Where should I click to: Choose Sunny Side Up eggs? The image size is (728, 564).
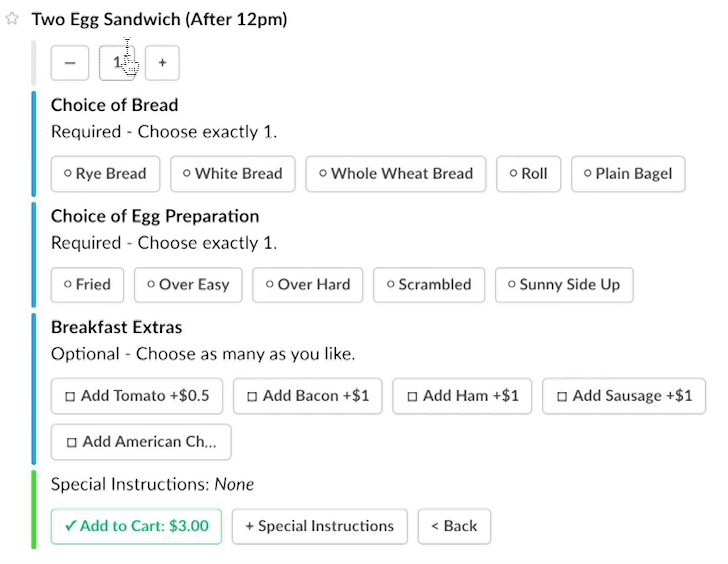point(563,284)
